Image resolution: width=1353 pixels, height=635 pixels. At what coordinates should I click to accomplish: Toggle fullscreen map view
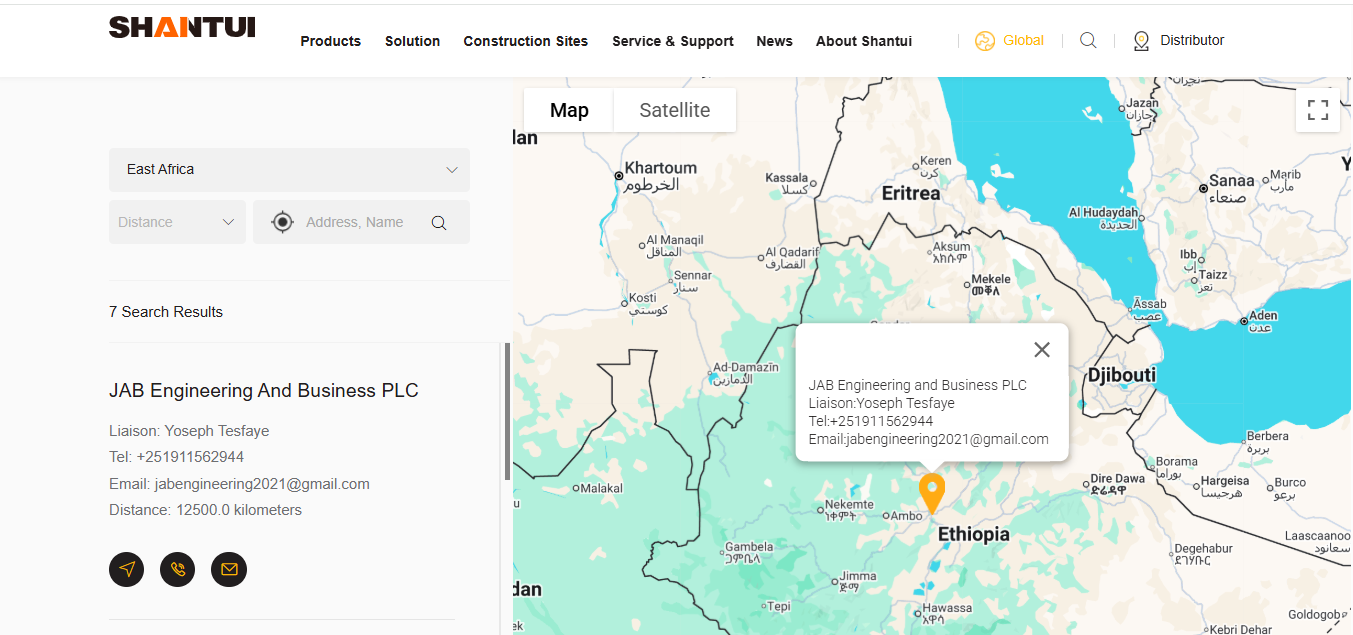(1317, 110)
